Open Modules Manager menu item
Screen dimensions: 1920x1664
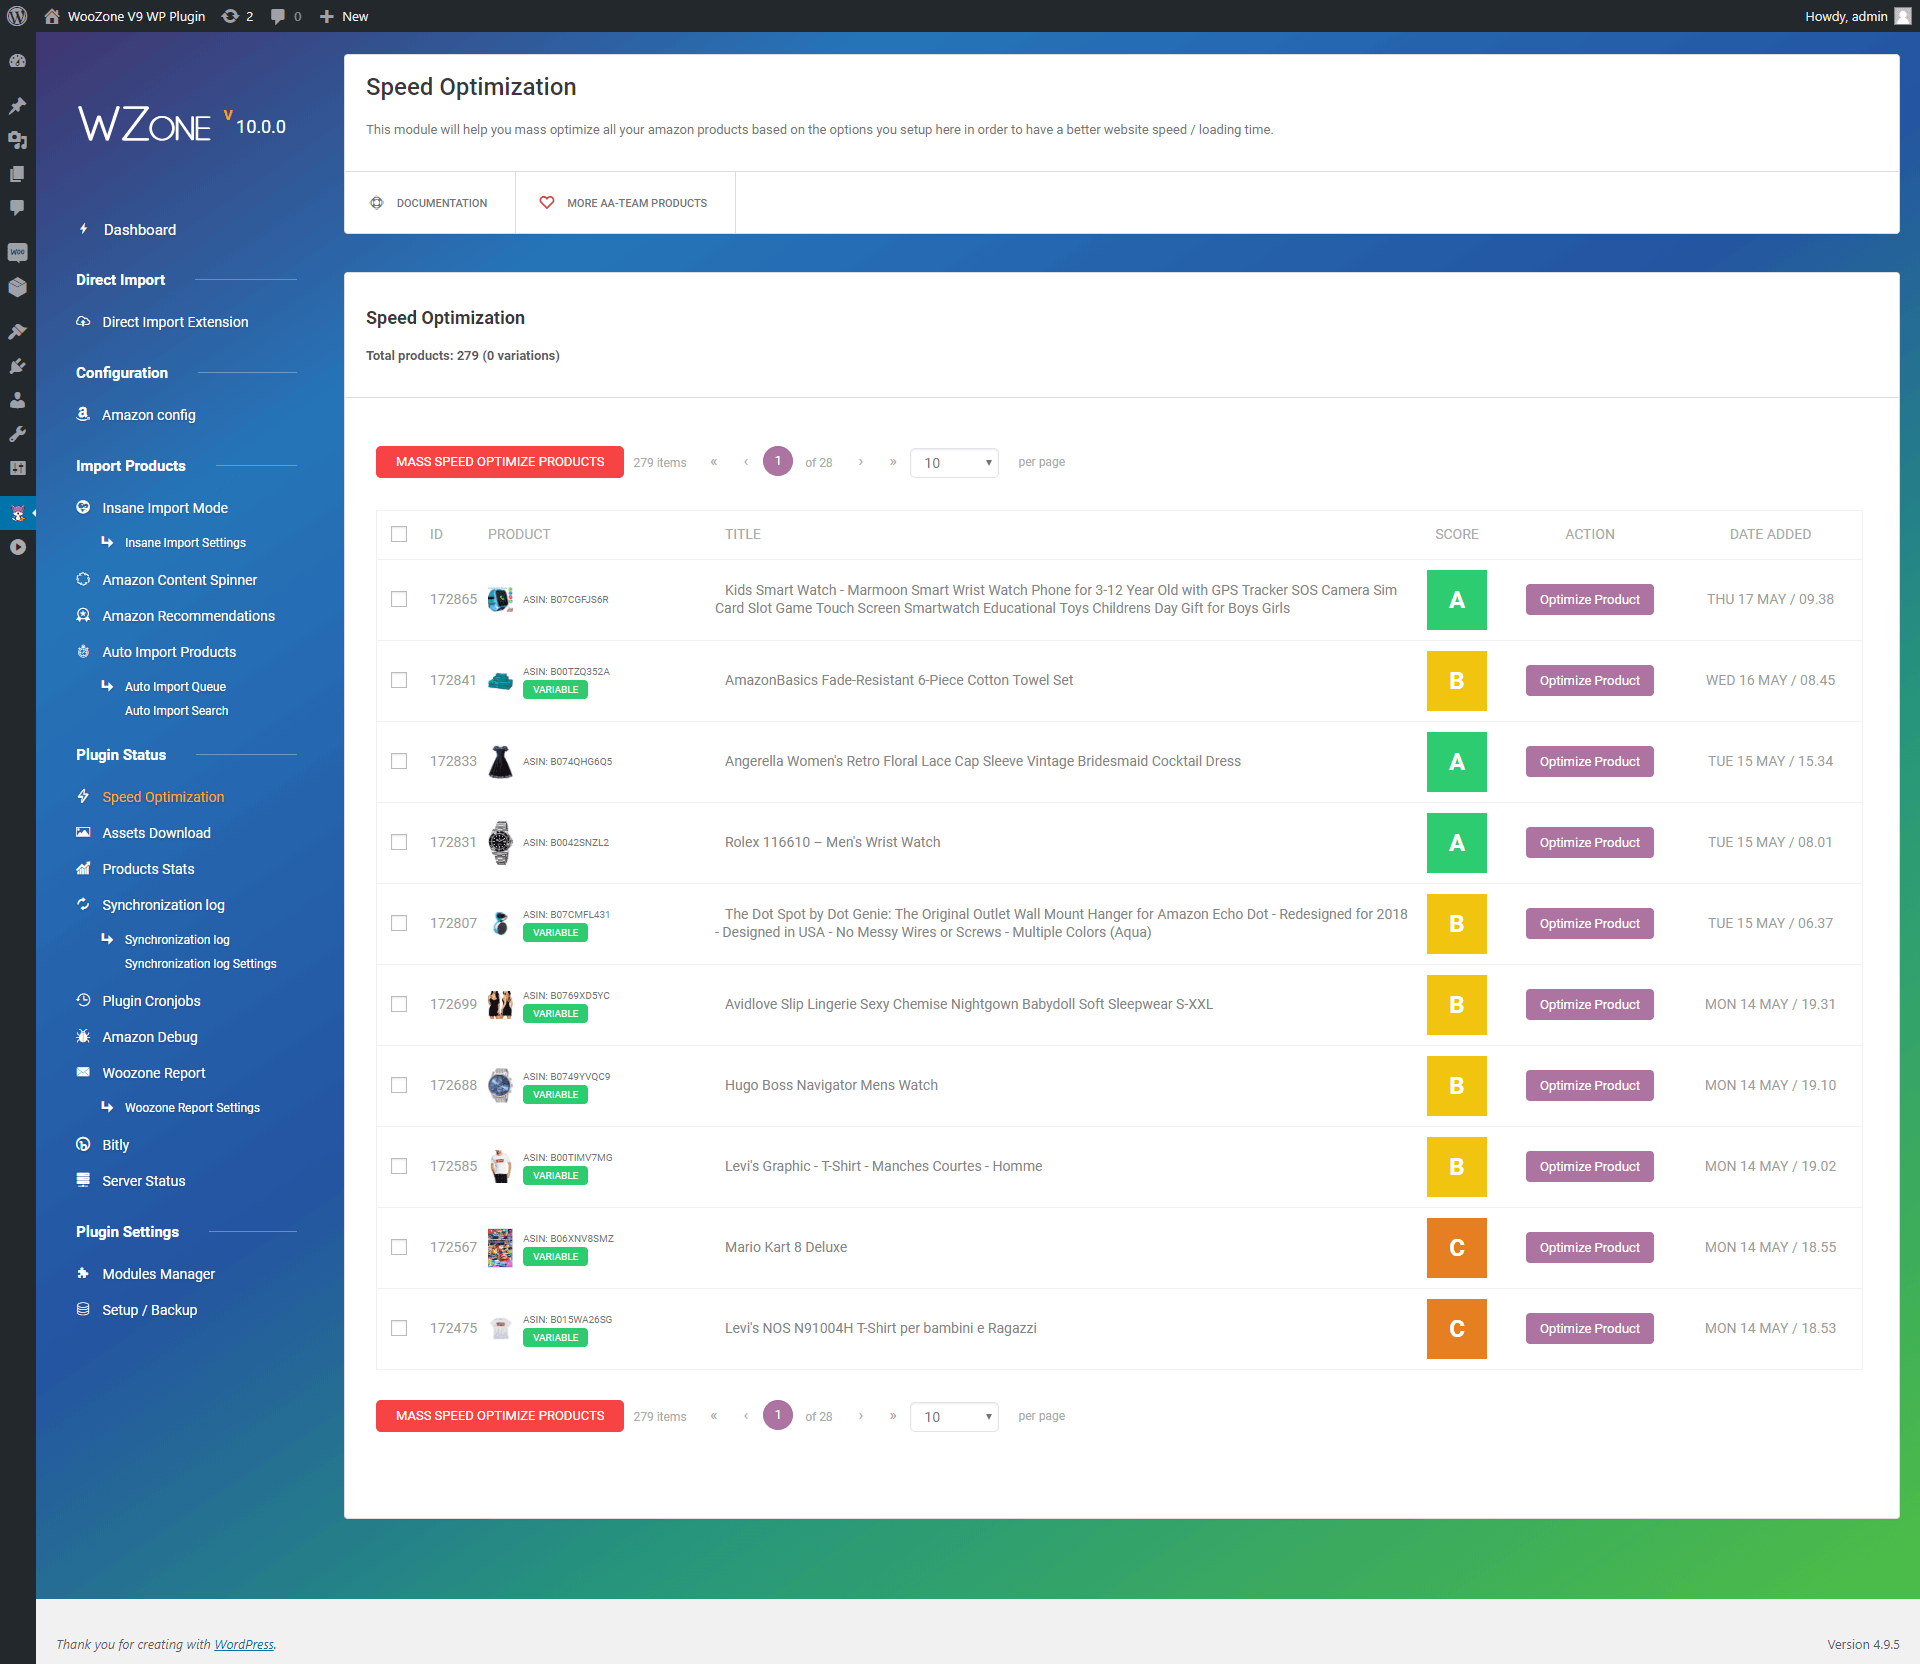click(x=158, y=1274)
